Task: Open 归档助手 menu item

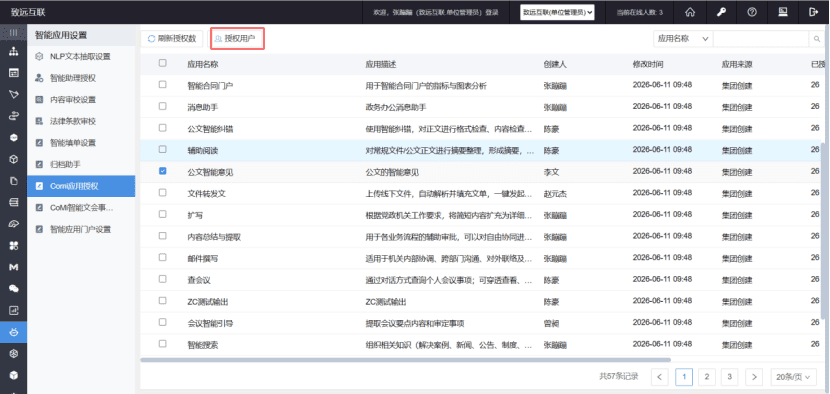Action: (81, 165)
